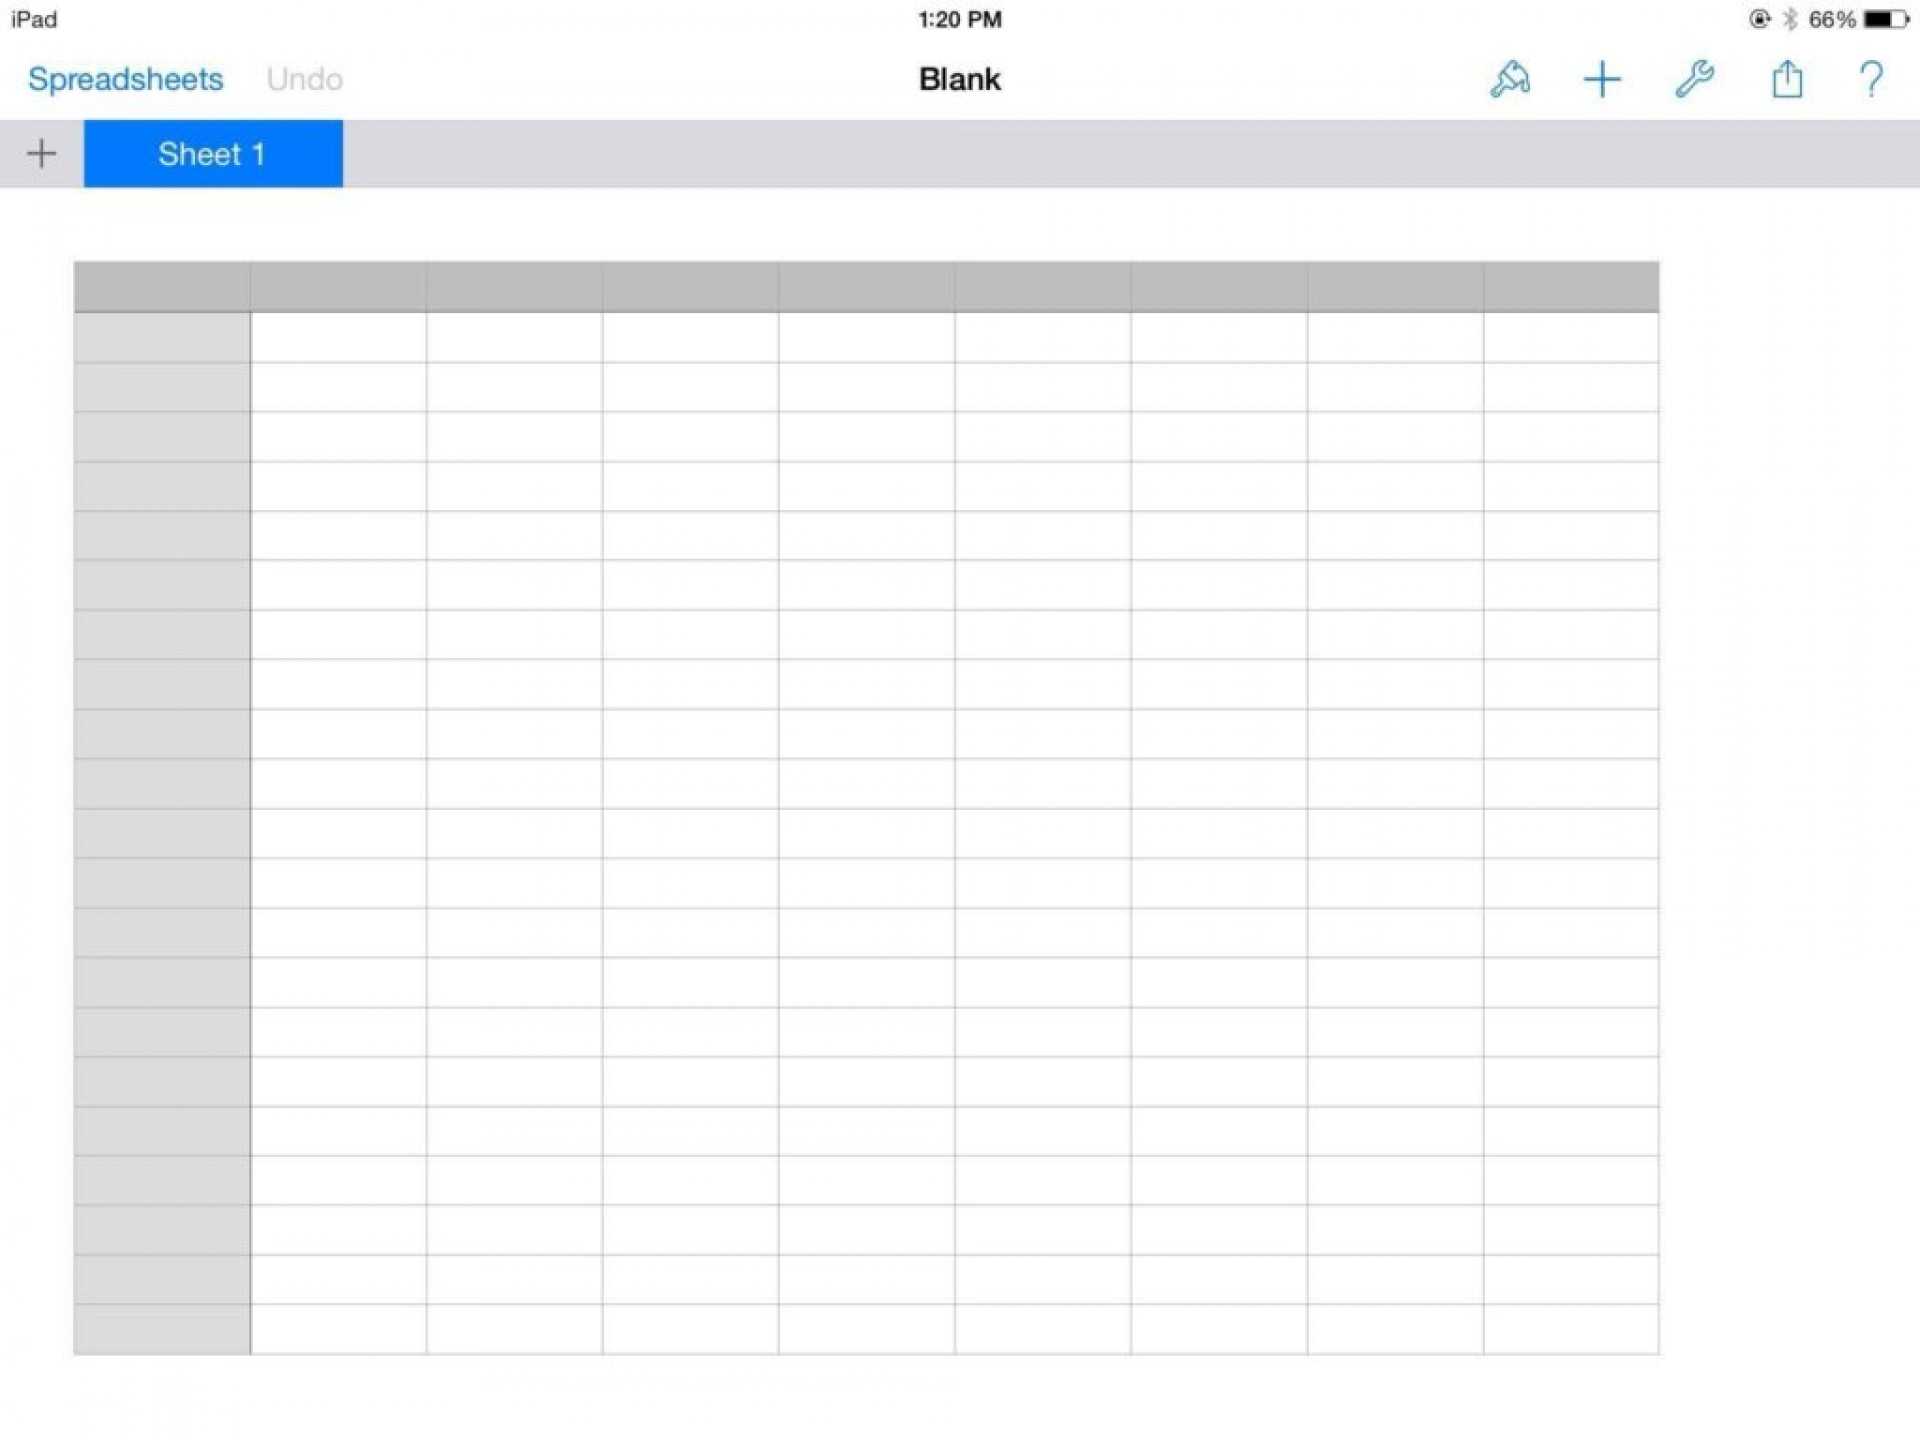The width and height of the screenshot is (1920, 1440).
Task: Click the plus icon to add sheet
Action: click(39, 153)
